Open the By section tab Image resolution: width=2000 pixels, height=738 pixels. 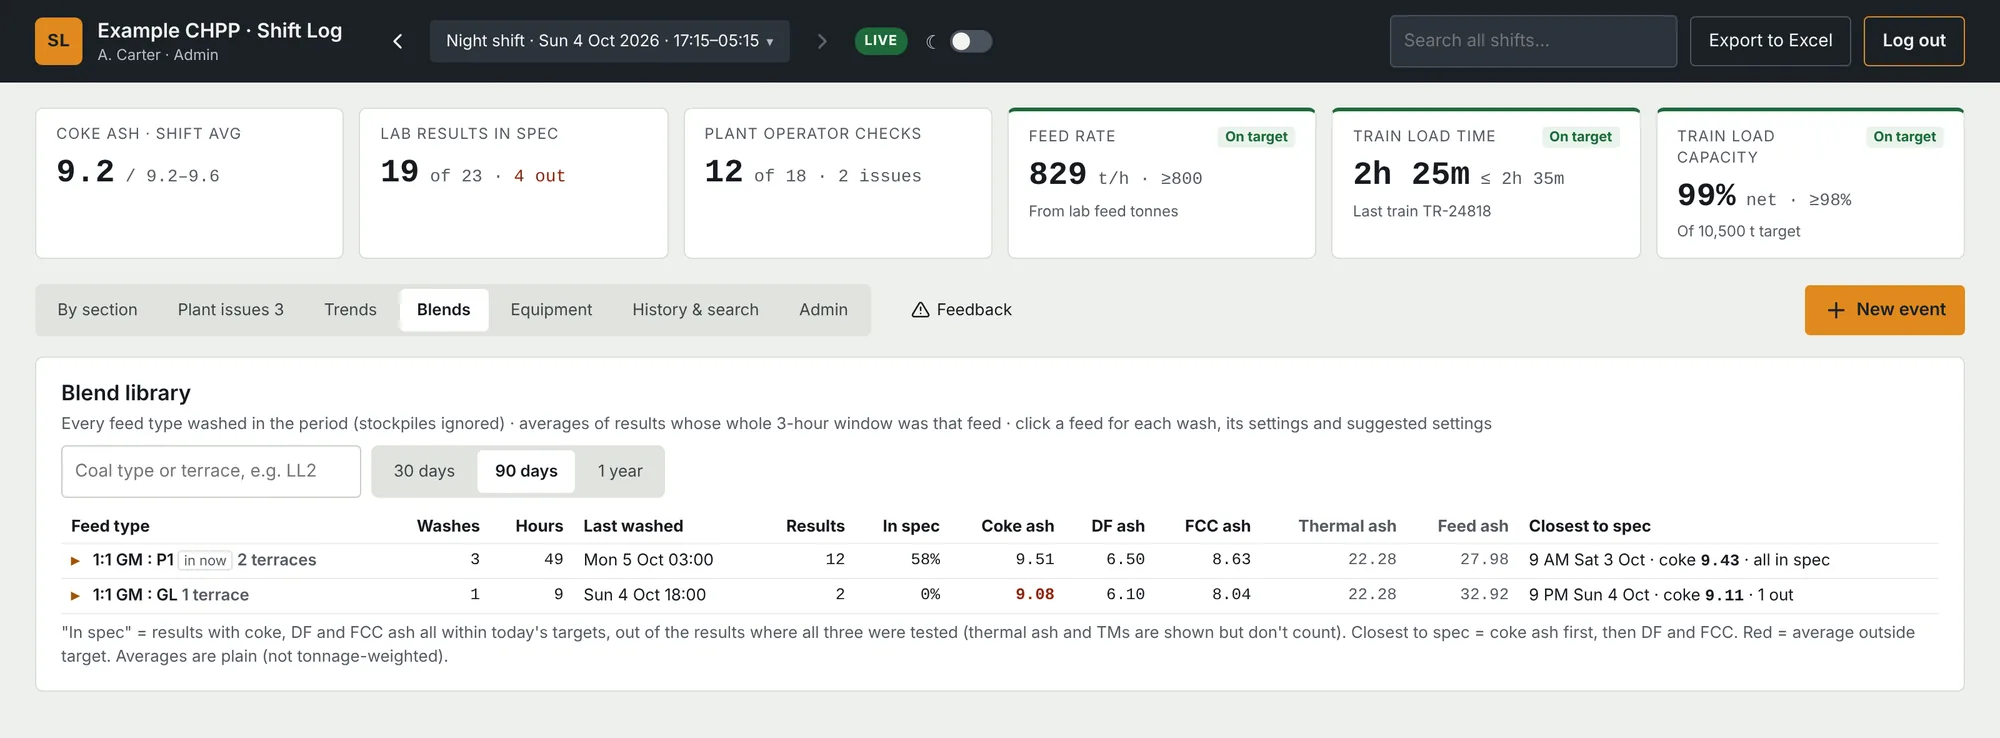pos(97,310)
